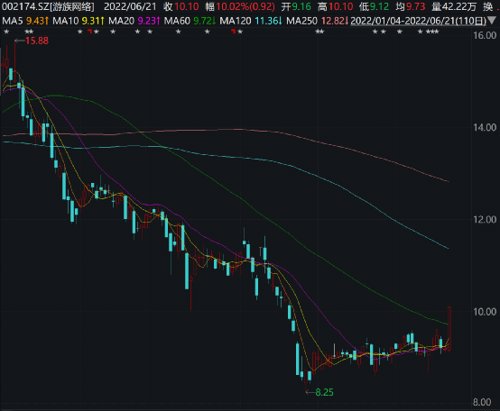This screenshot has height=411, width=500.
Task: Click the MA250 indicator label
Action: tap(302, 21)
